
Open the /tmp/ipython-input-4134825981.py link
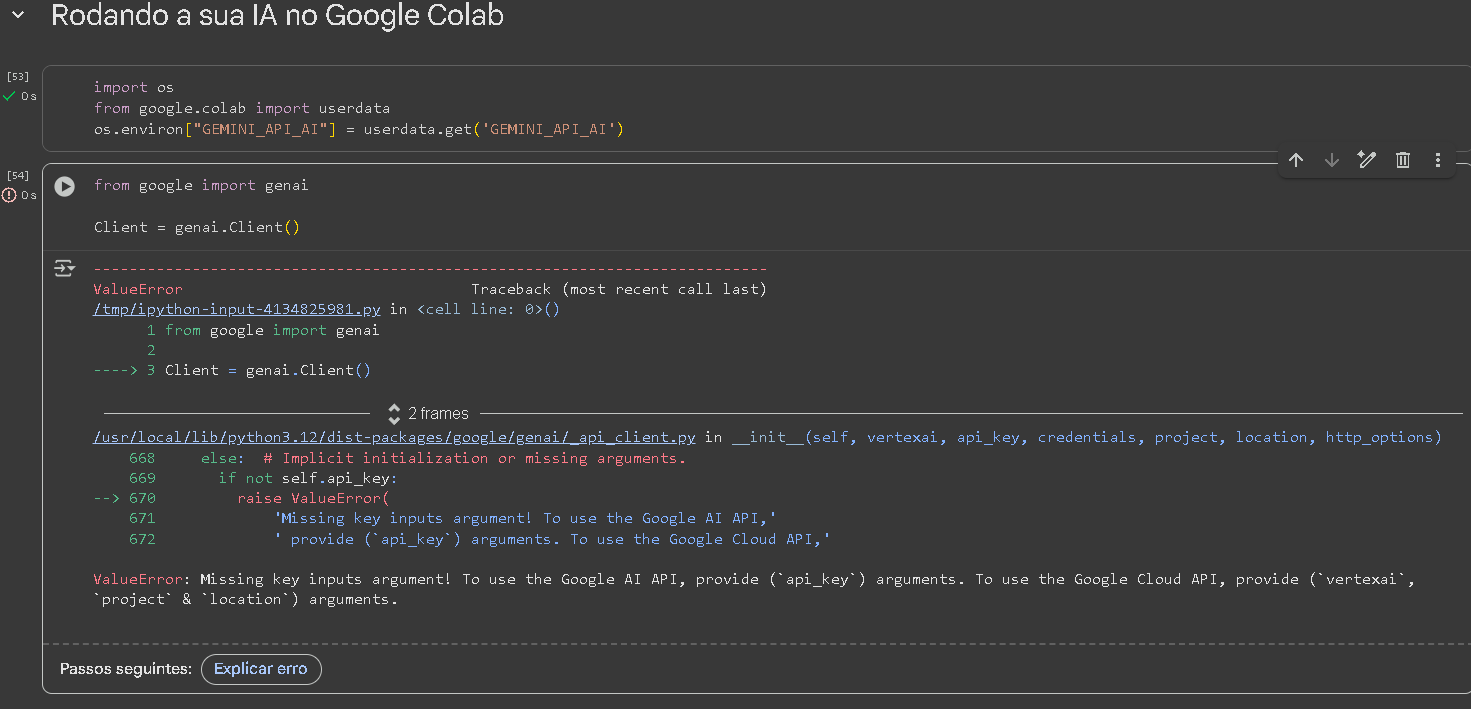coord(237,309)
